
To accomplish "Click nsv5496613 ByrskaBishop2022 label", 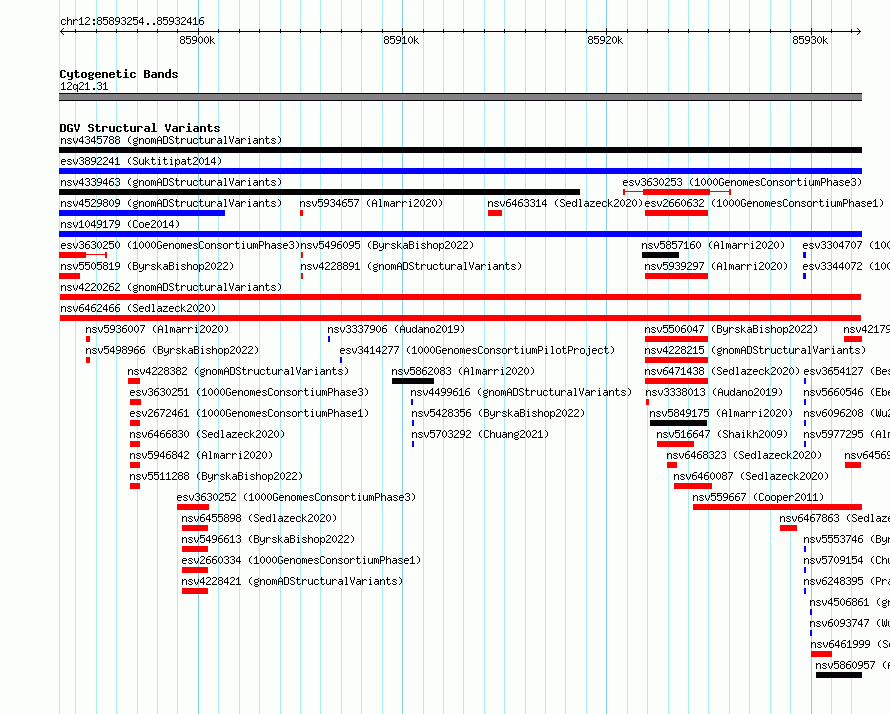I will click(268, 539).
